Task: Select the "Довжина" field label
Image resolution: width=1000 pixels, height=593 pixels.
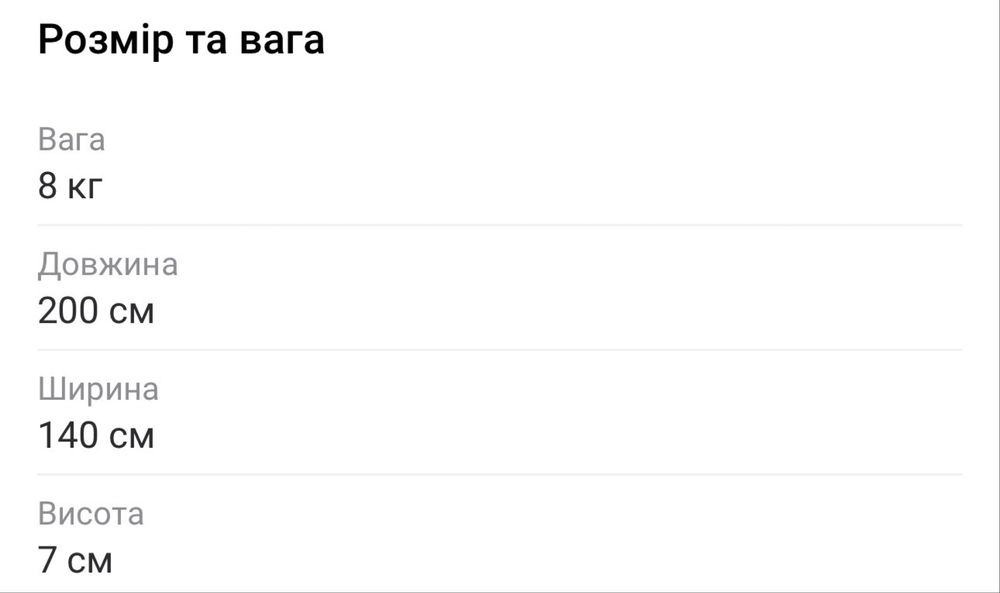Action: 108,265
